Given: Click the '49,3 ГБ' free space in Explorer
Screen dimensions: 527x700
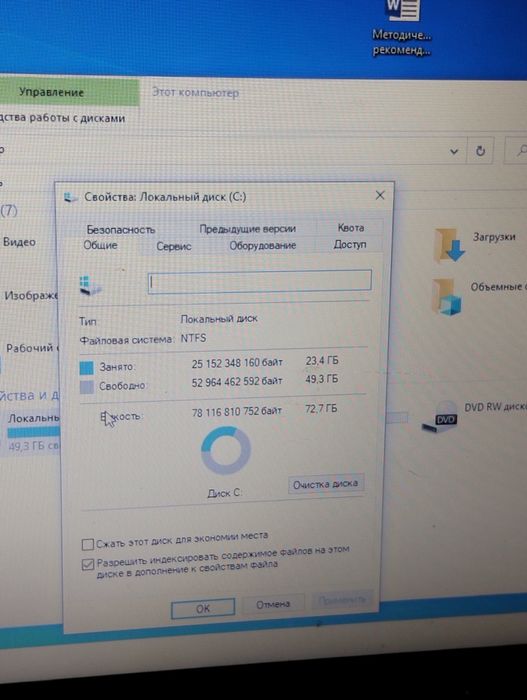Looking at the screenshot, I should [33, 446].
